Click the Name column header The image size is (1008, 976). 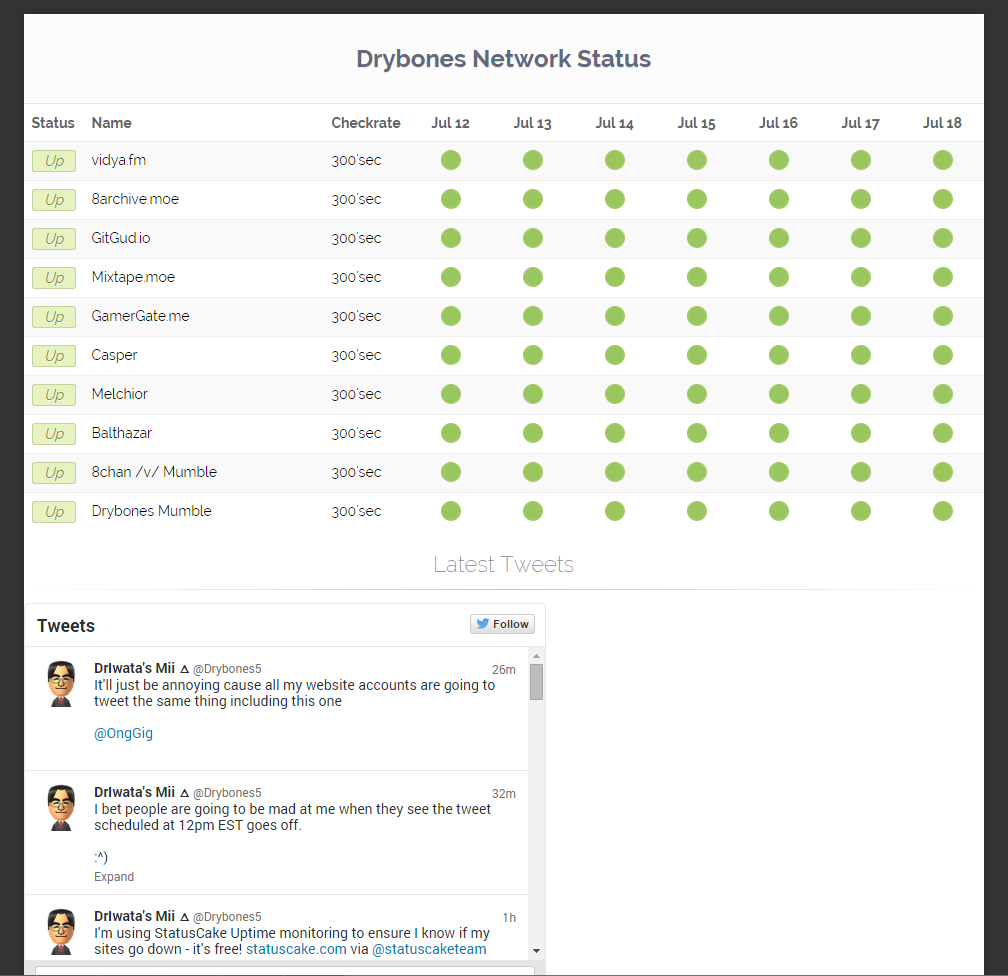(111, 123)
